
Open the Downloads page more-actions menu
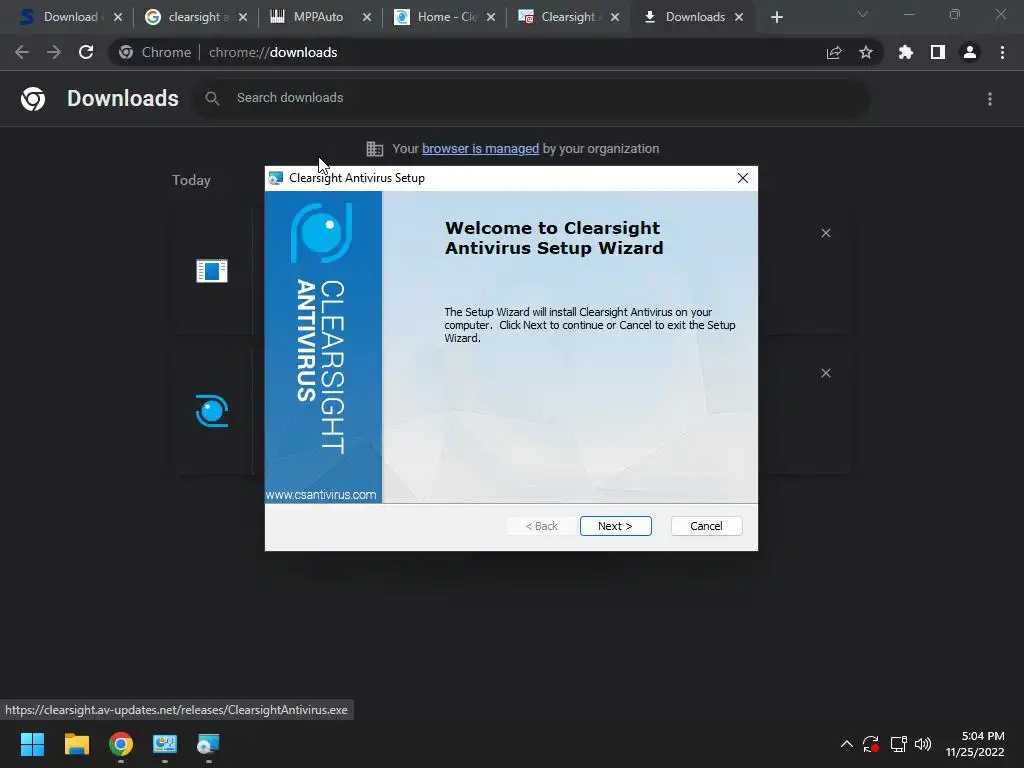tap(989, 99)
